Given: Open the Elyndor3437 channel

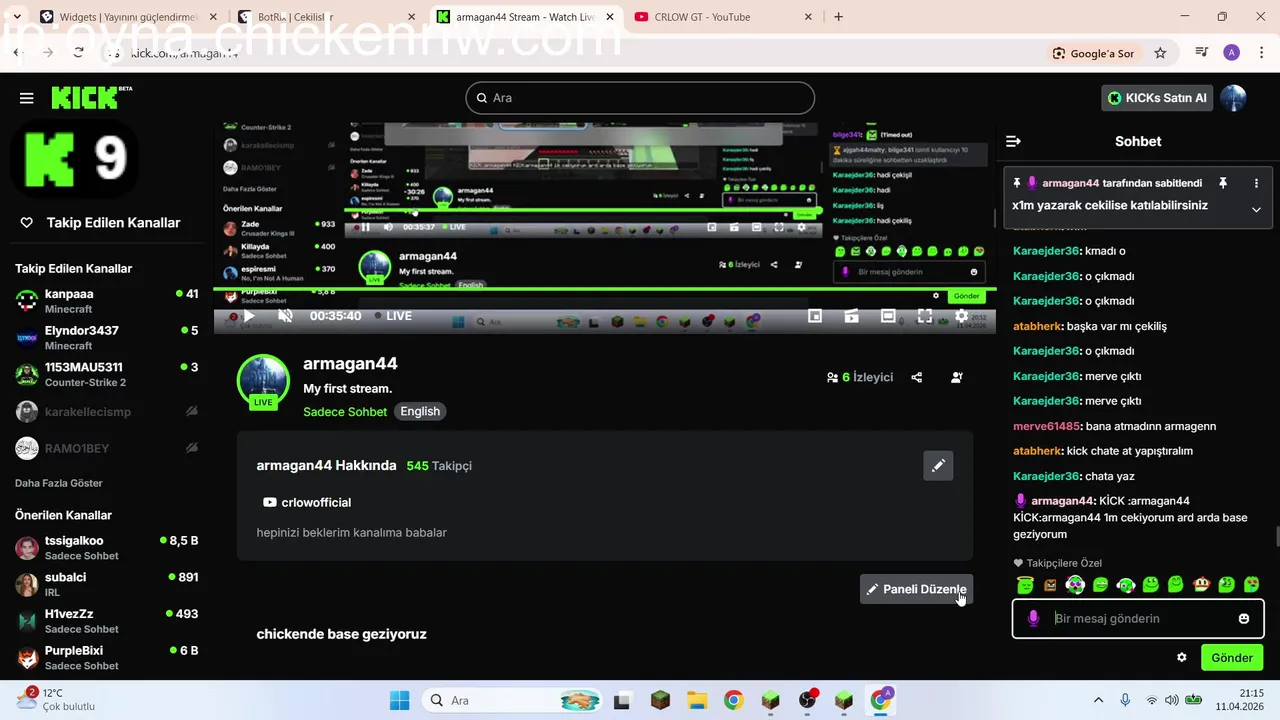Looking at the screenshot, I should 107,338.
